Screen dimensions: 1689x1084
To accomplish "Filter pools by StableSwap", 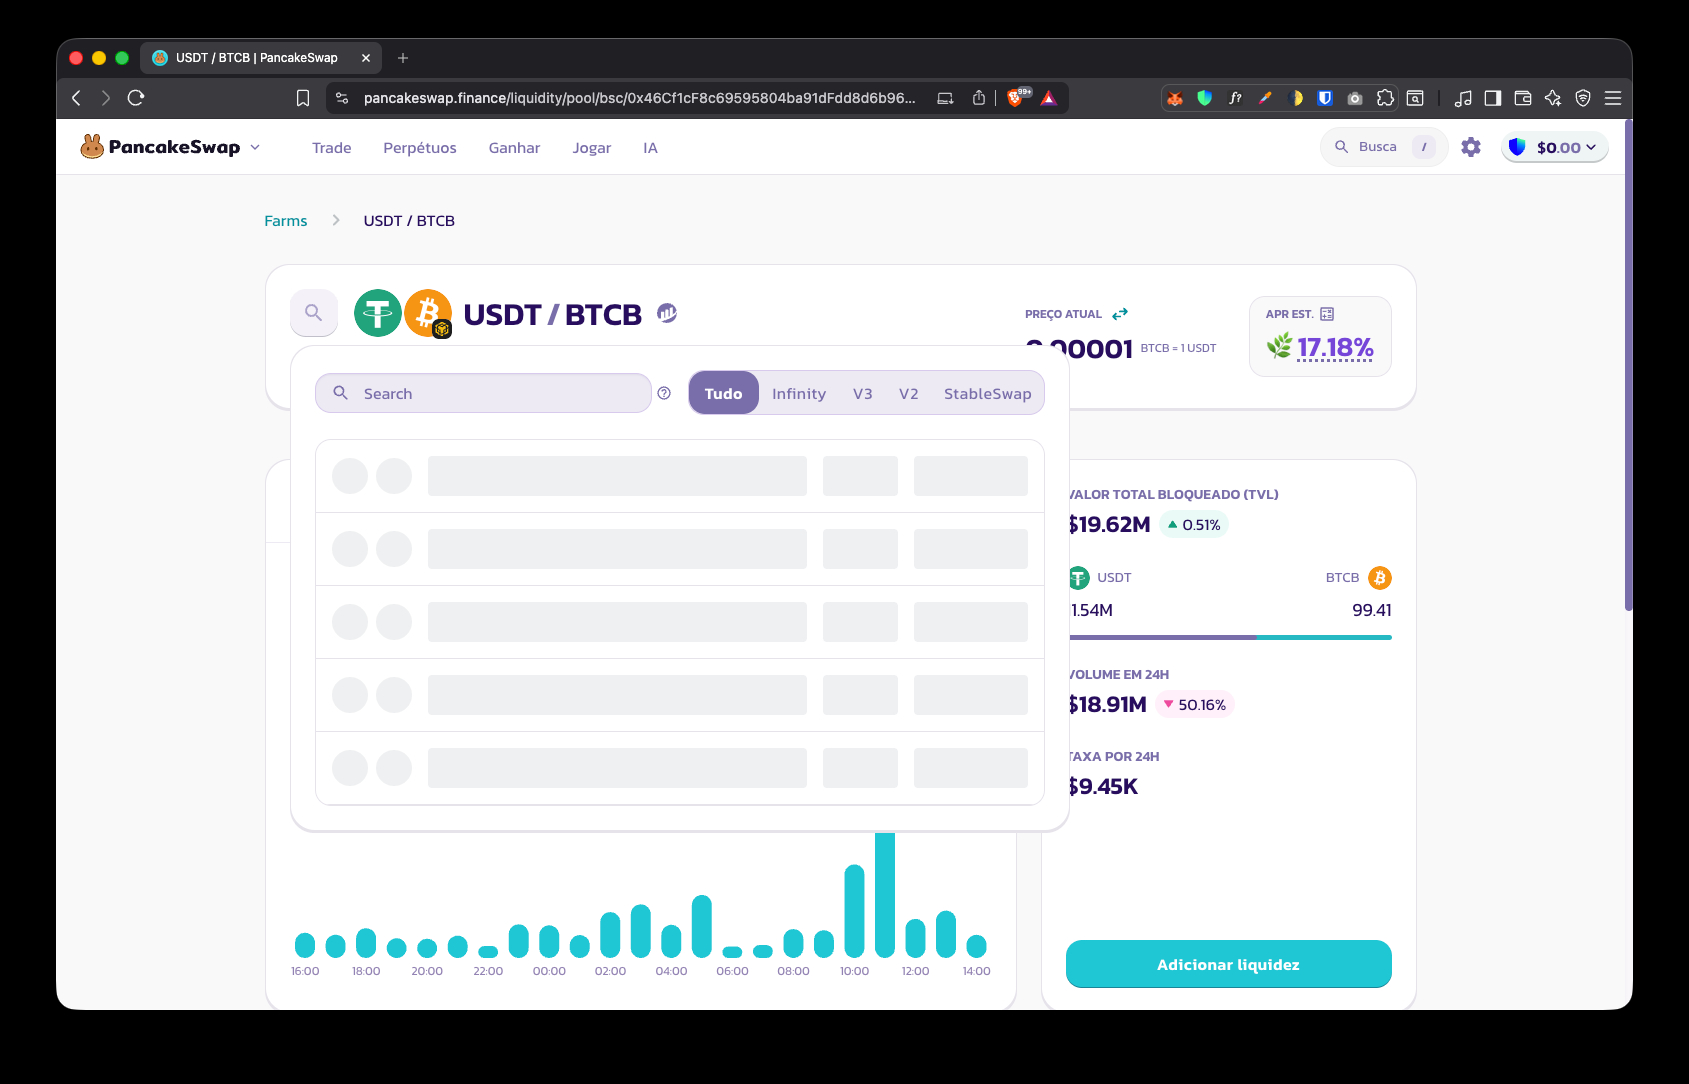I will [988, 394].
